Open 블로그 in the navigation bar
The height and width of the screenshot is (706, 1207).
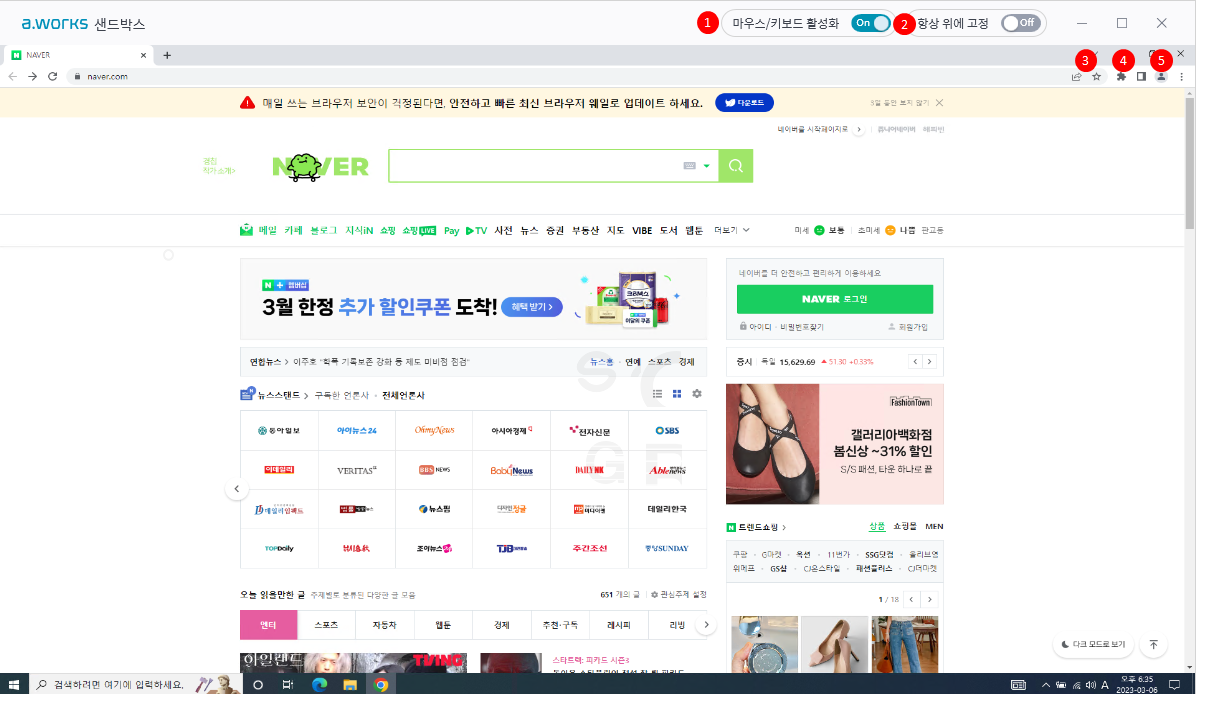coord(324,230)
